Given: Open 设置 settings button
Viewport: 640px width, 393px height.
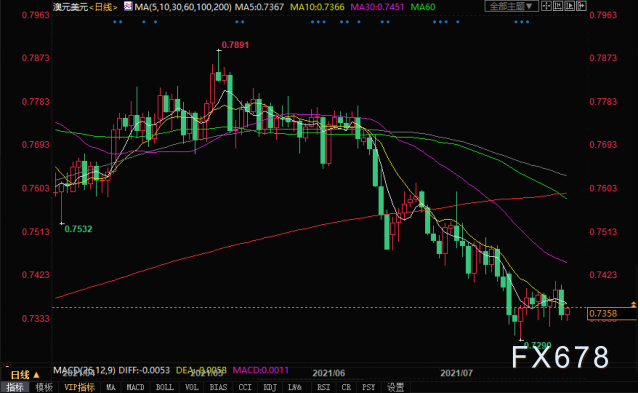Looking at the screenshot, I should pos(395,387).
